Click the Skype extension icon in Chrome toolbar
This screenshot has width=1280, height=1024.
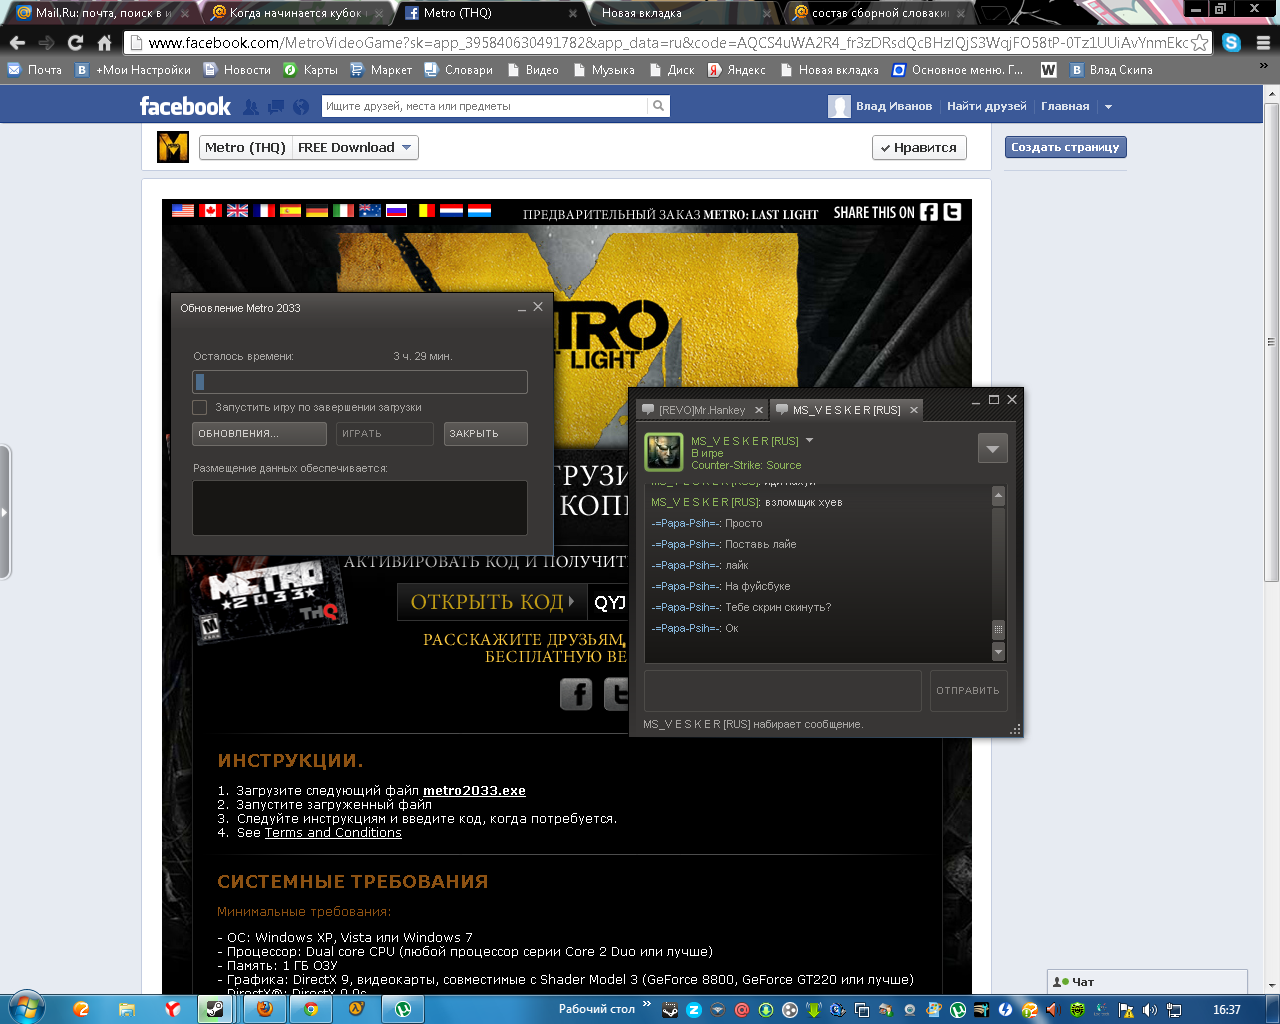[x=1232, y=43]
